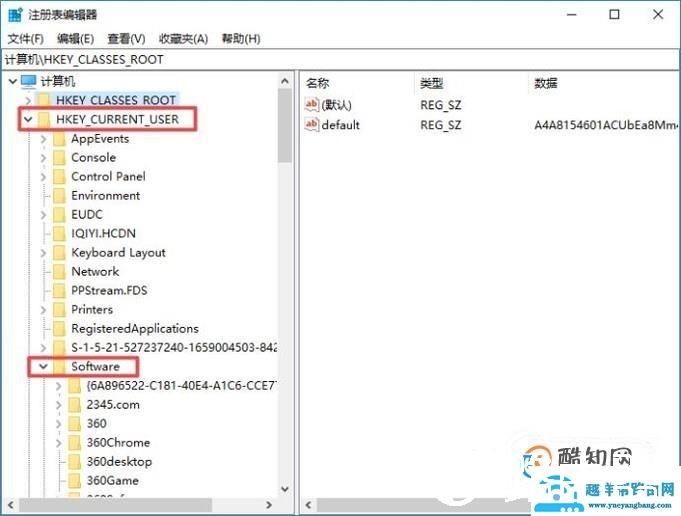Click the AppEvents folder icon
Viewport: 681px width, 516px height.
pos(59,139)
